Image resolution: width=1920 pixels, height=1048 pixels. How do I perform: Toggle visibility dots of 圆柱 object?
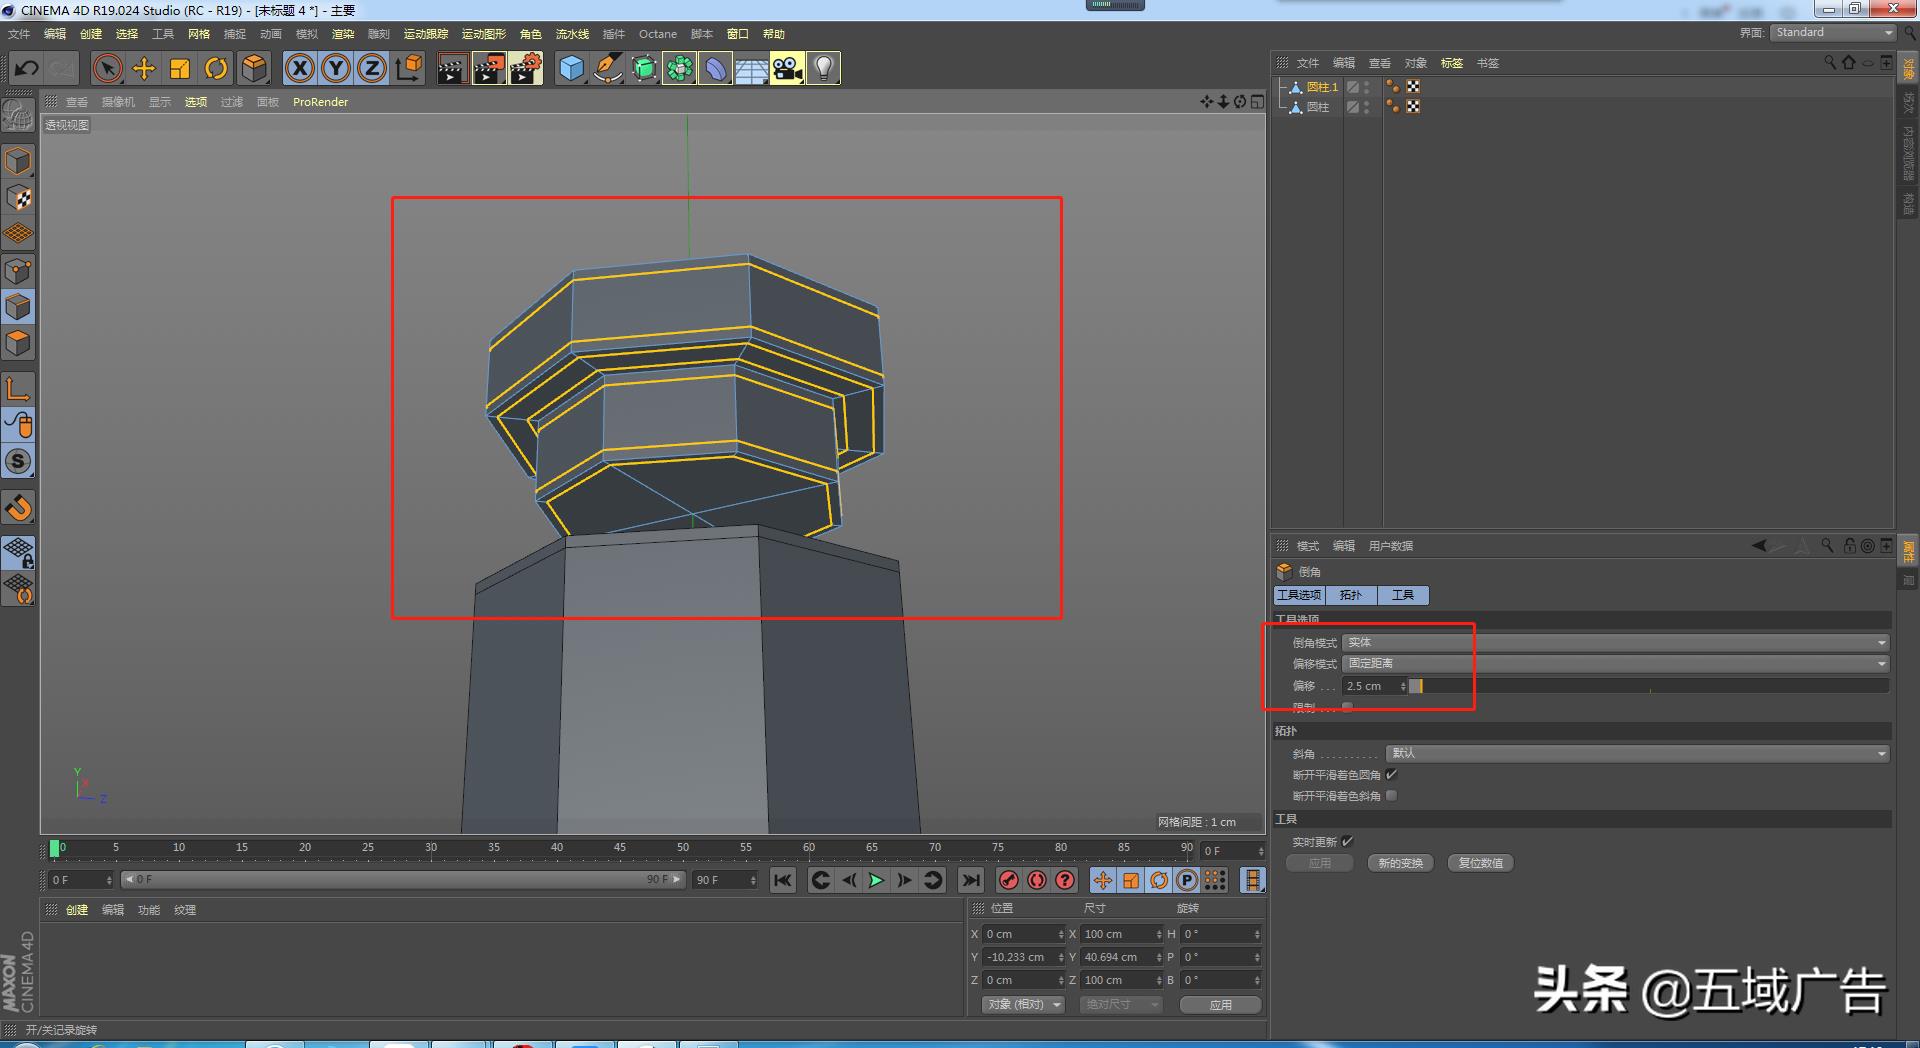[x=1367, y=107]
